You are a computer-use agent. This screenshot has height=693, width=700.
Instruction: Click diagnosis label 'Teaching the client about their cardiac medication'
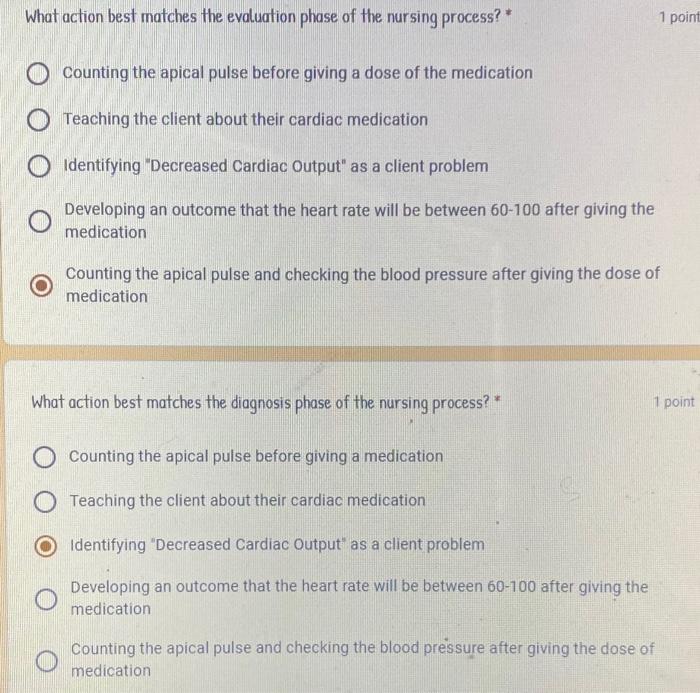(x=247, y=501)
